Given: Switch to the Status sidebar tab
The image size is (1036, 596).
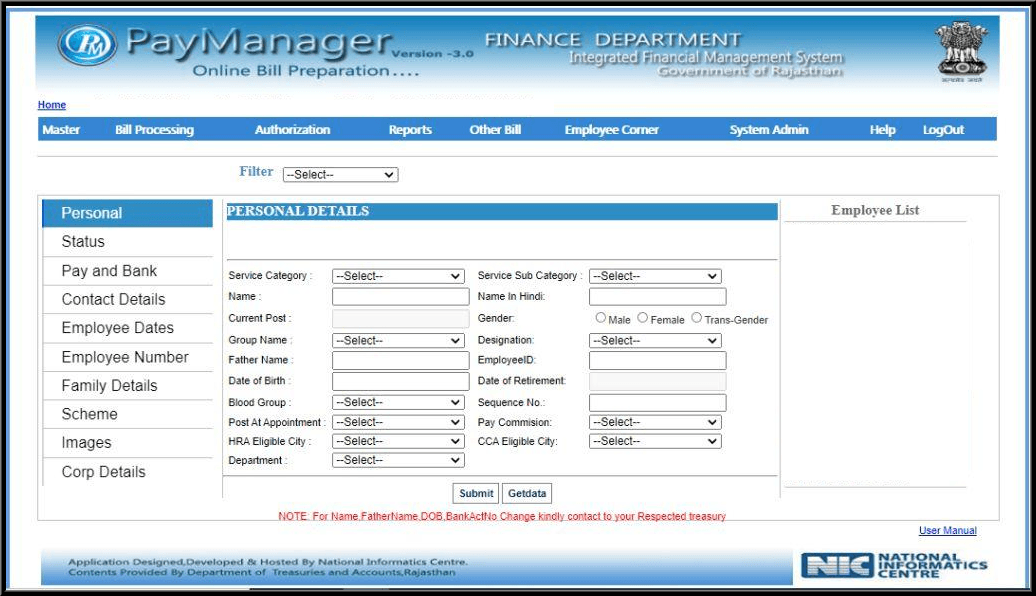Looking at the screenshot, I should coord(128,242).
